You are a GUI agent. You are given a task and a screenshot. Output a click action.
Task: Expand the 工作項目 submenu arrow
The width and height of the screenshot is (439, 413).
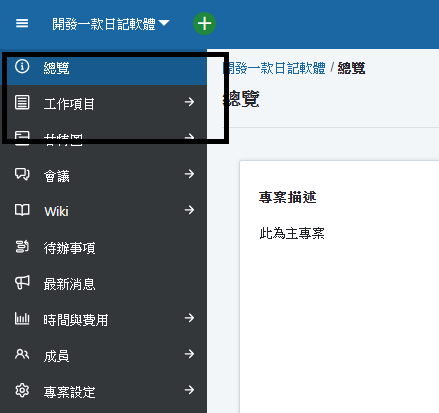[189, 102]
